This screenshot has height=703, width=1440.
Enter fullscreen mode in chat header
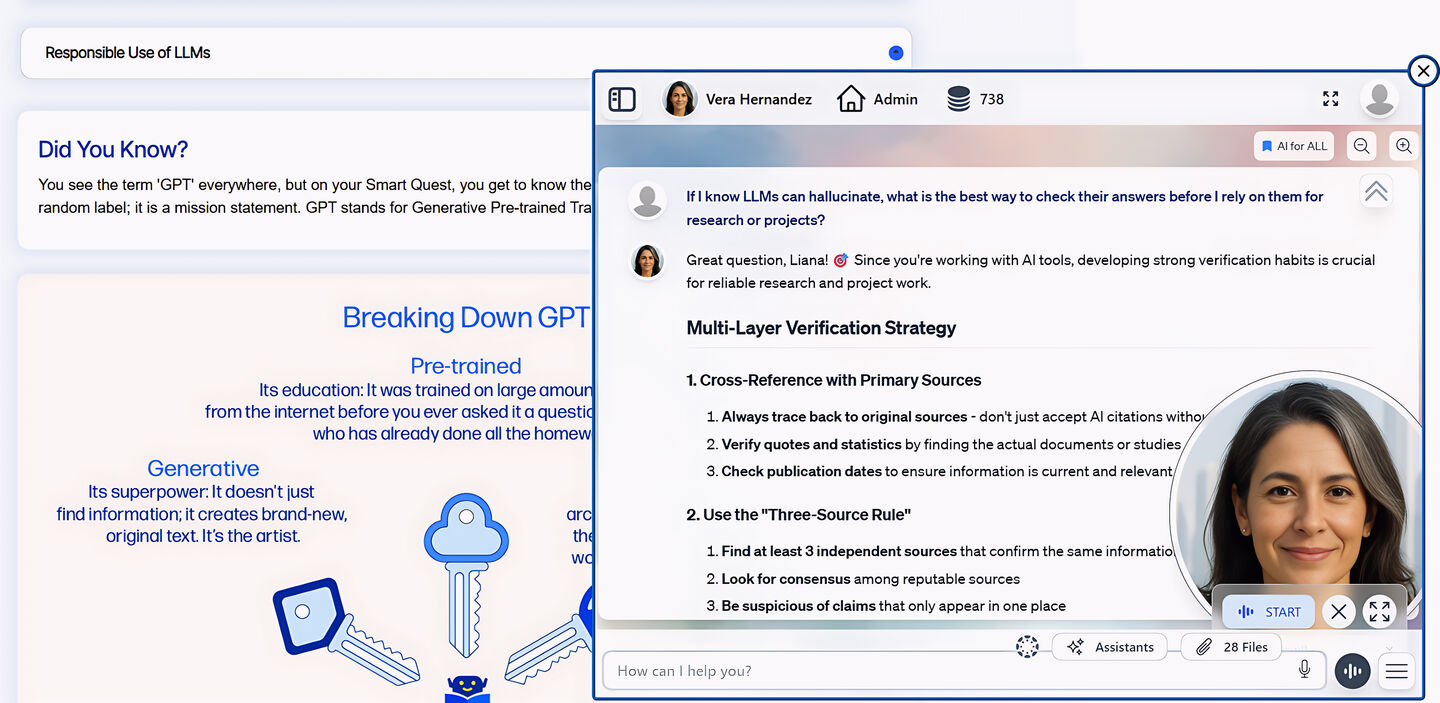[x=1330, y=99]
